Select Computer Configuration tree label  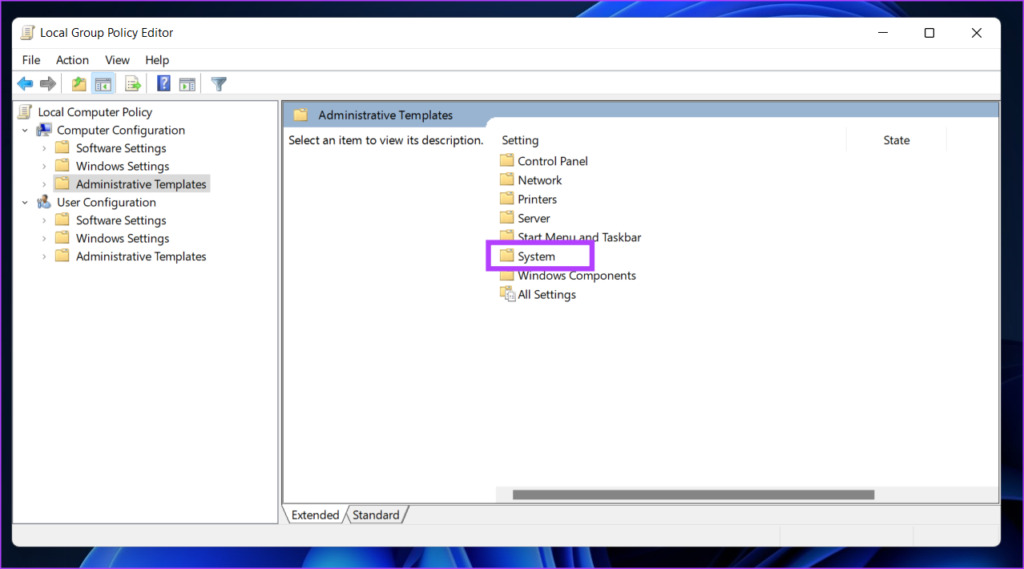[121, 130]
